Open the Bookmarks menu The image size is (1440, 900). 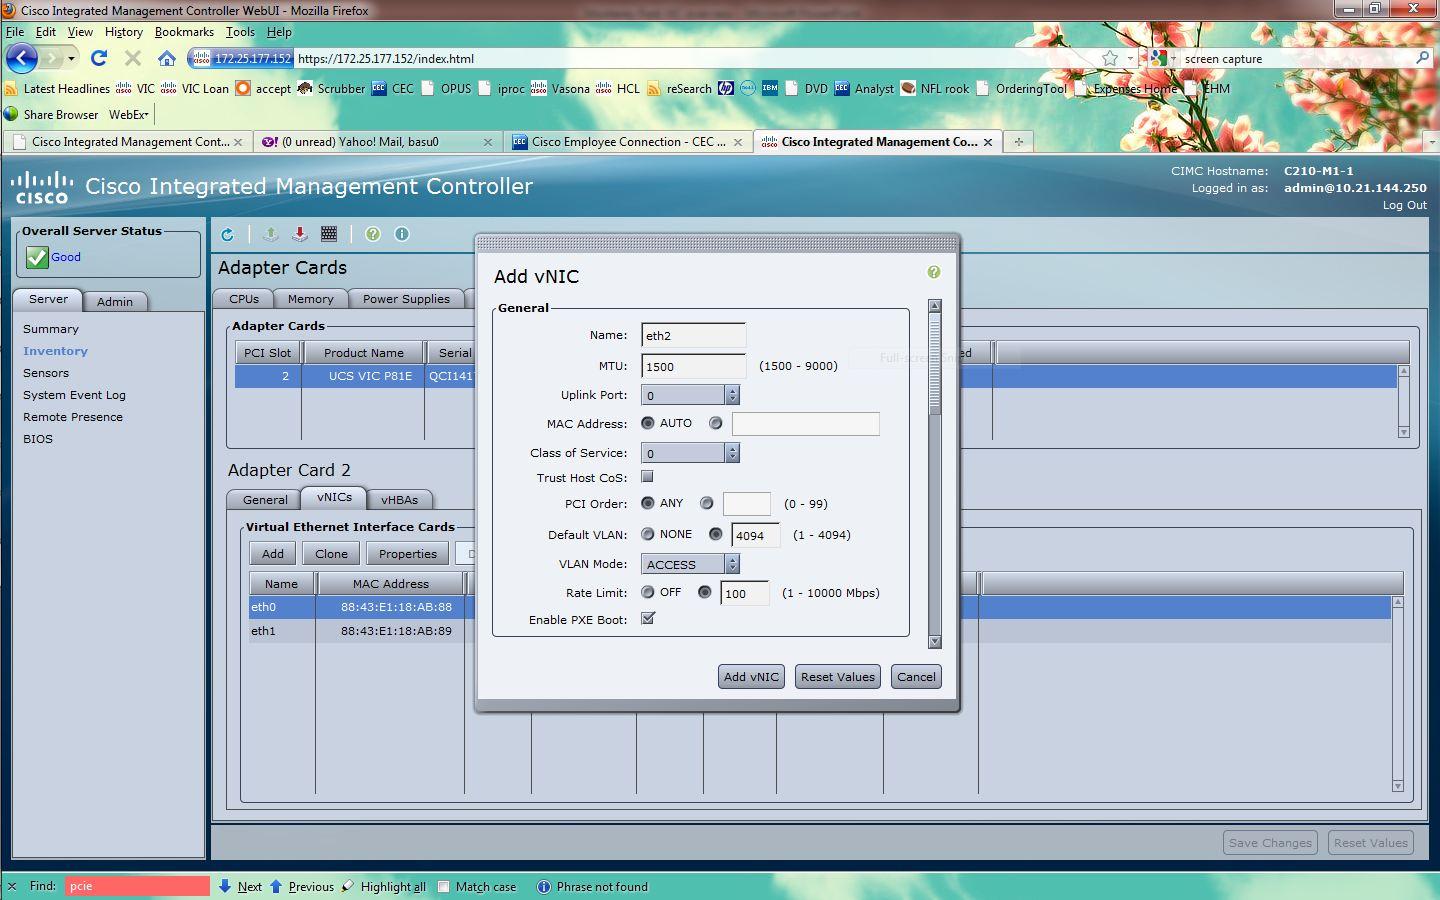(184, 32)
